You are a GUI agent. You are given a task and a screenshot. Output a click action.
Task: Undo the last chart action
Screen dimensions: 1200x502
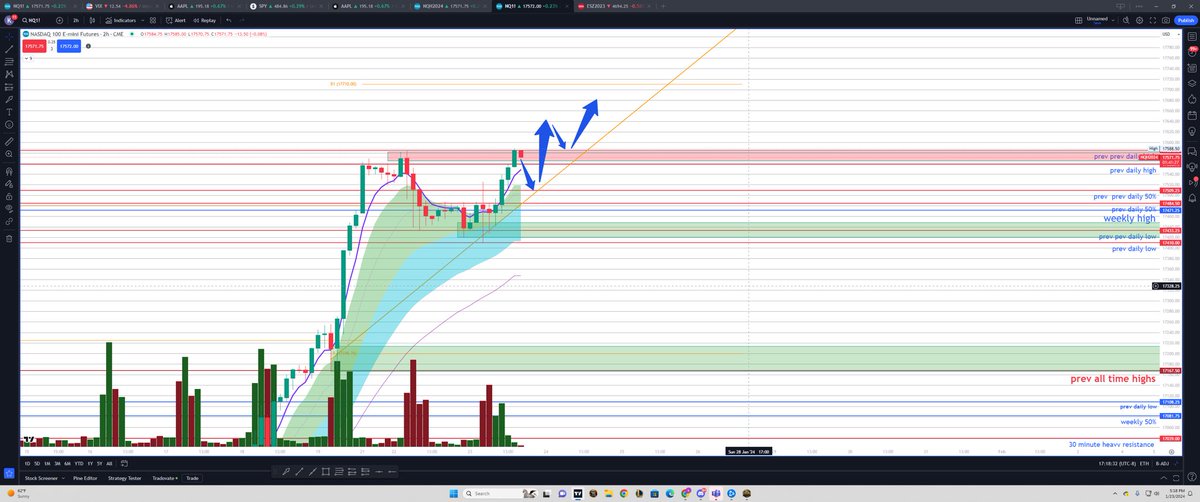tap(228, 20)
